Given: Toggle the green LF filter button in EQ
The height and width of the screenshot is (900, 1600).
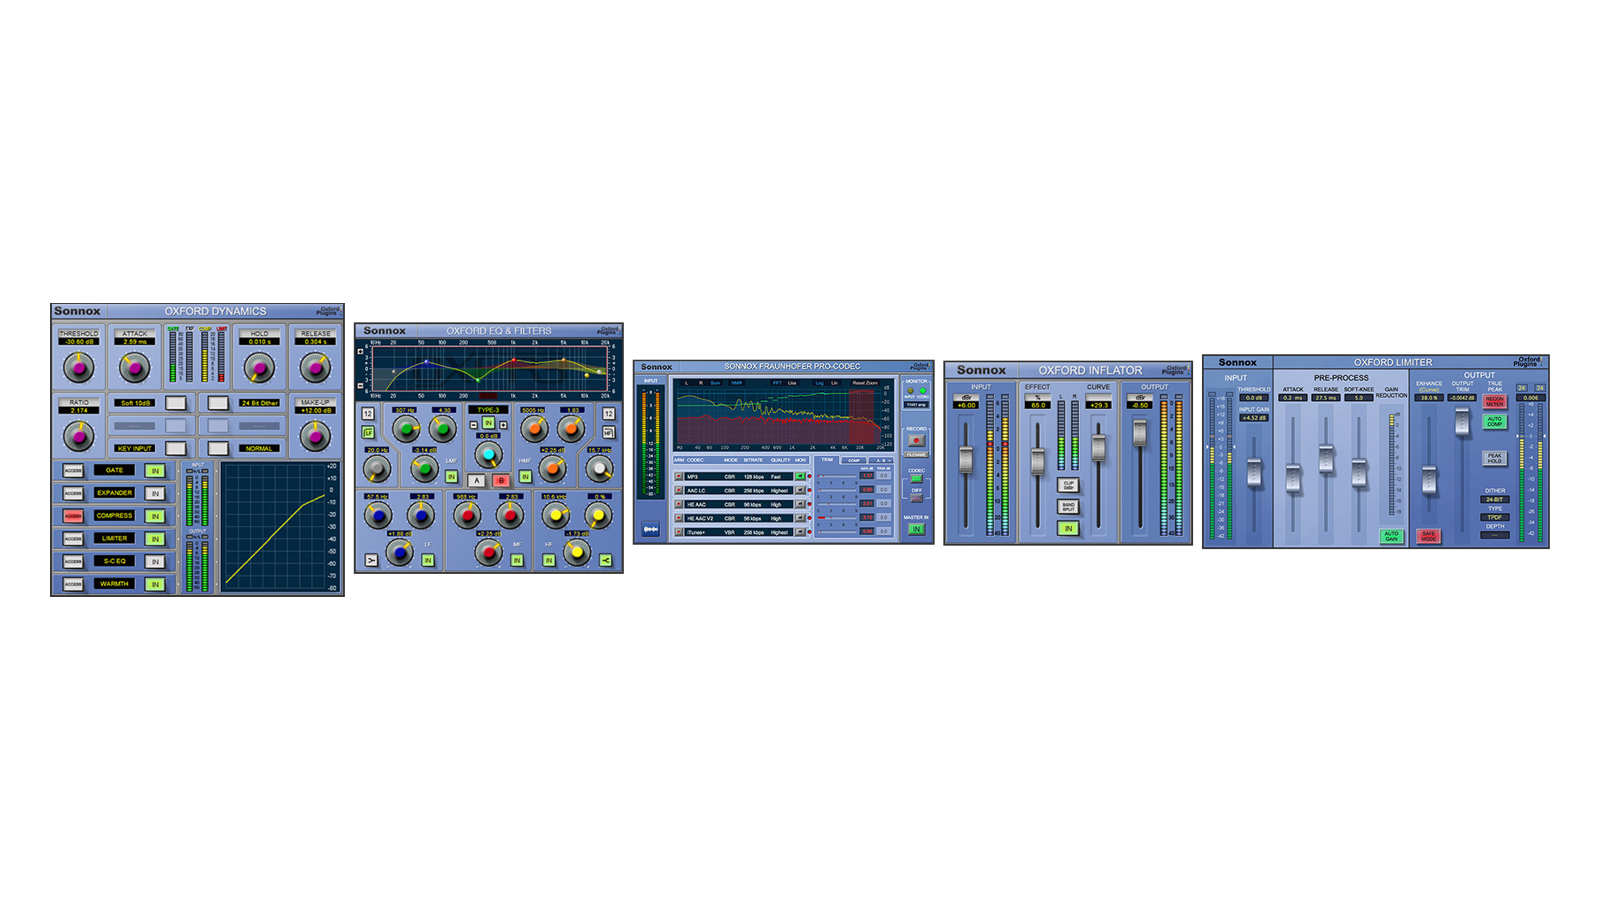Looking at the screenshot, I should point(368,433).
